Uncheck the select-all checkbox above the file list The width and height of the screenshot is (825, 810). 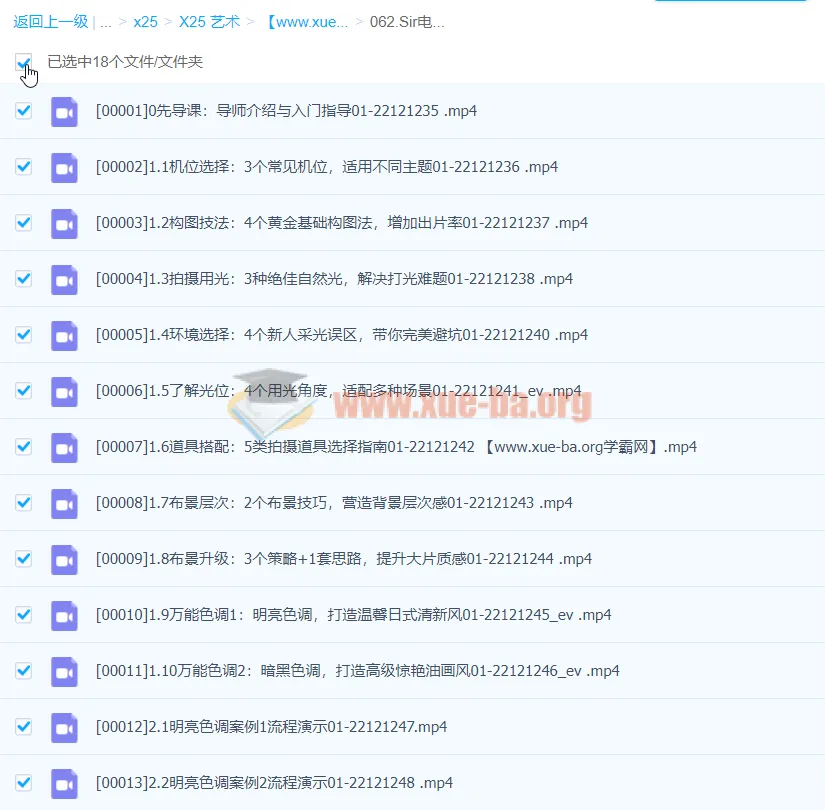coord(24,62)
